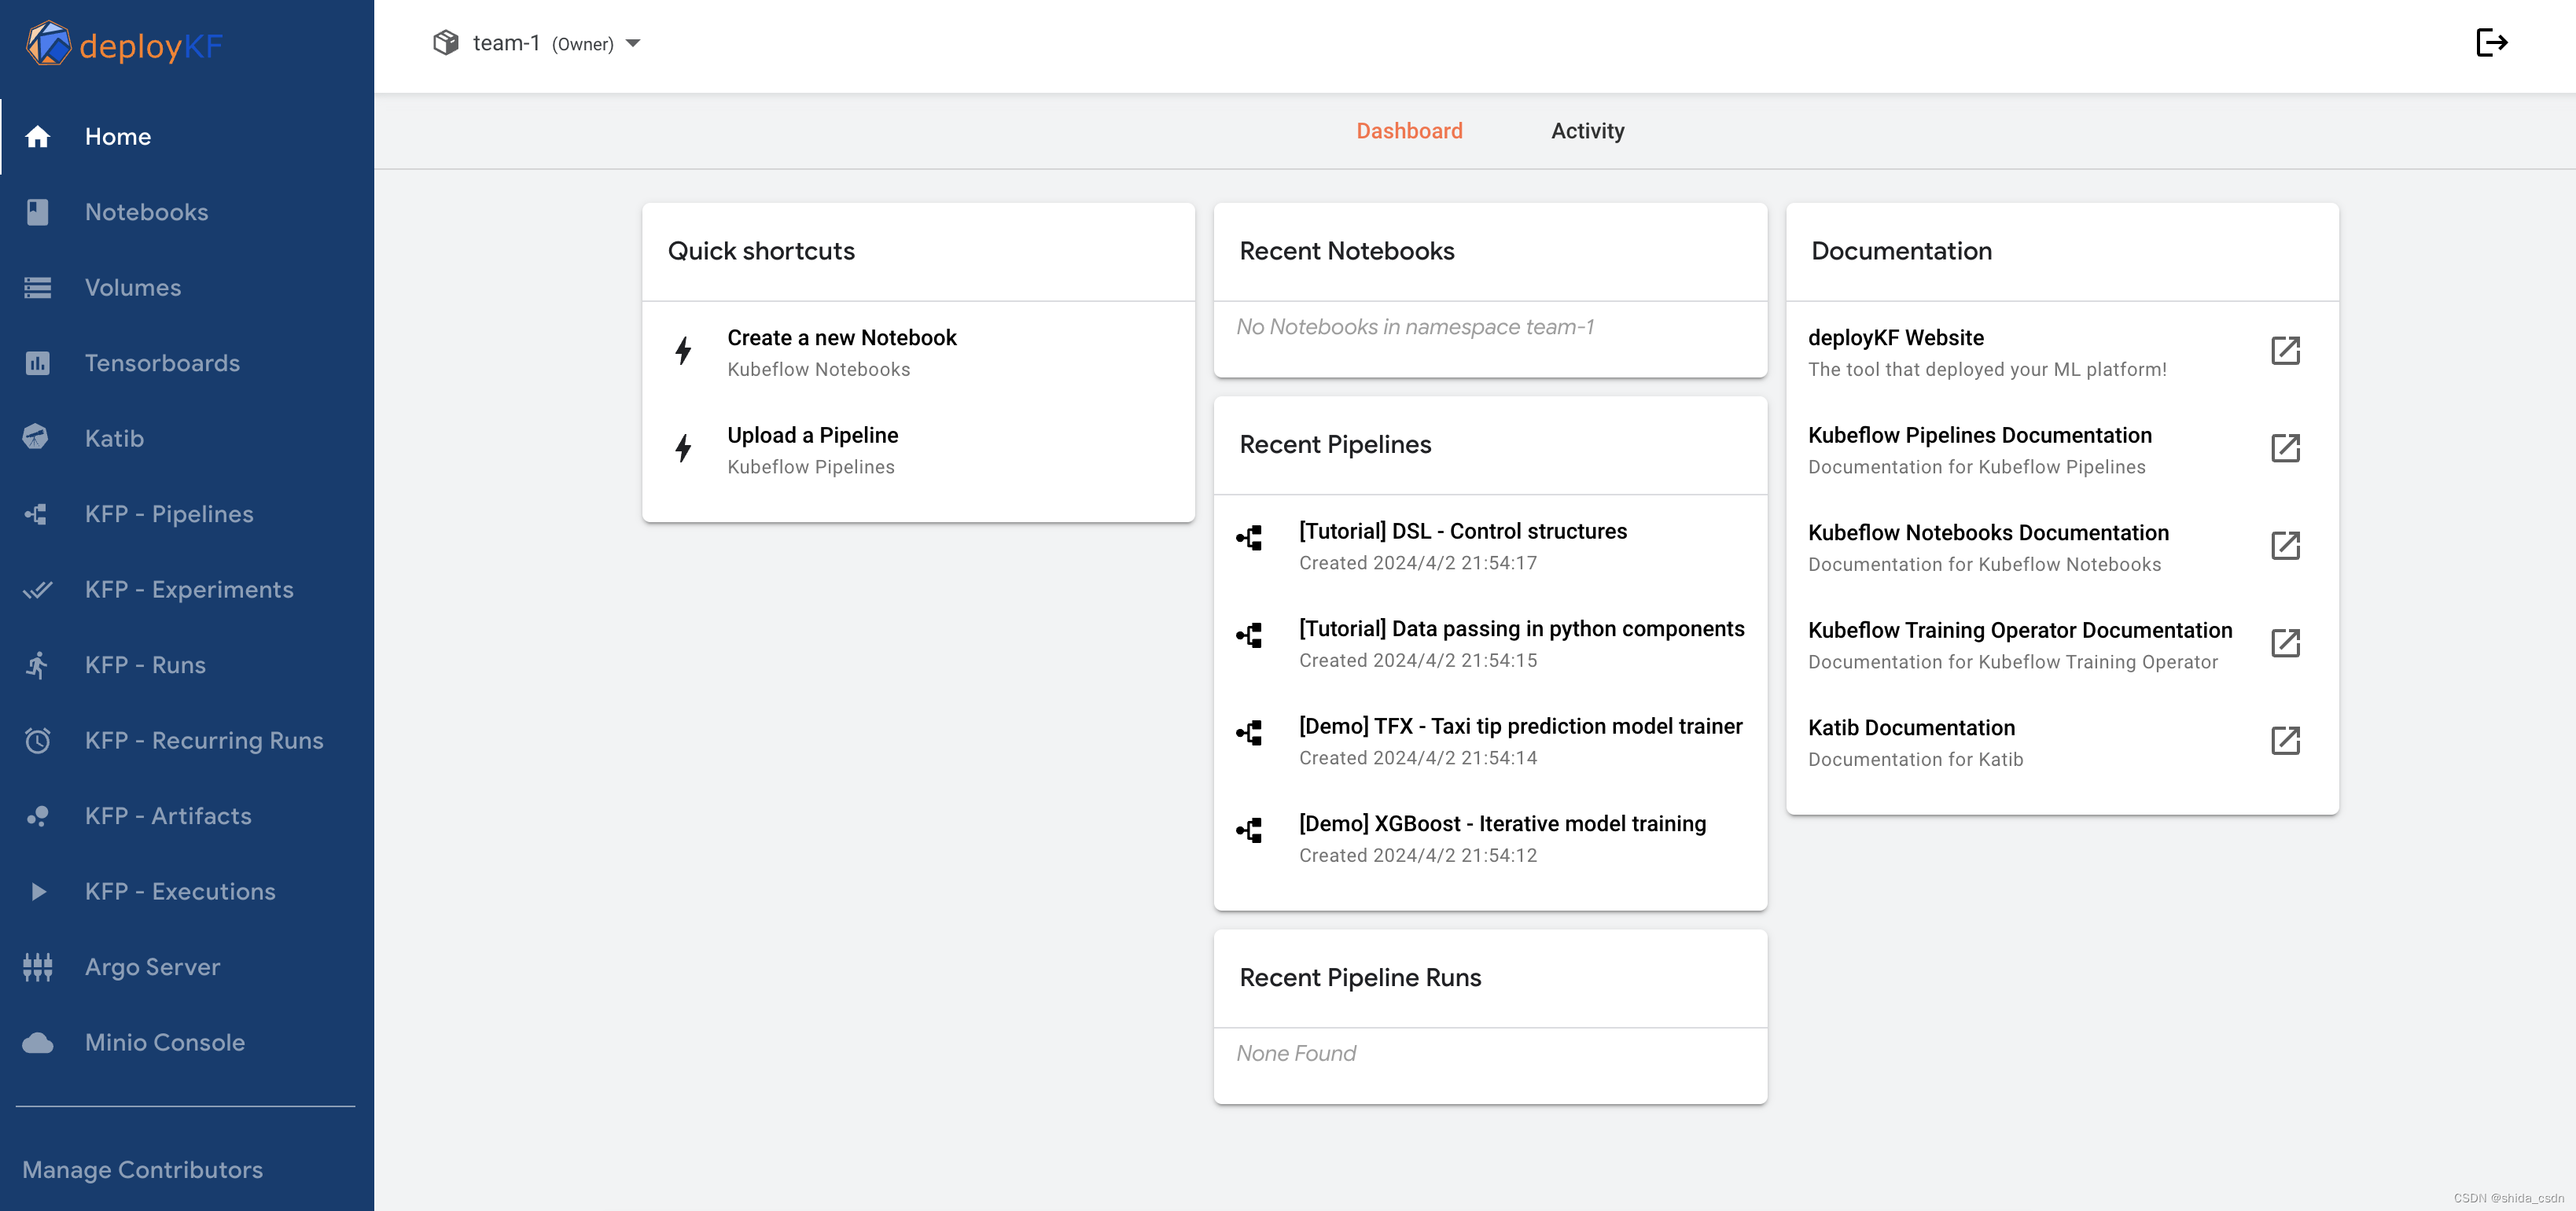This screenshot has width=2576, height=1211.
Task: Open the Kubeflow Notebooks Documentation link
Action: tap(2062, 547)
